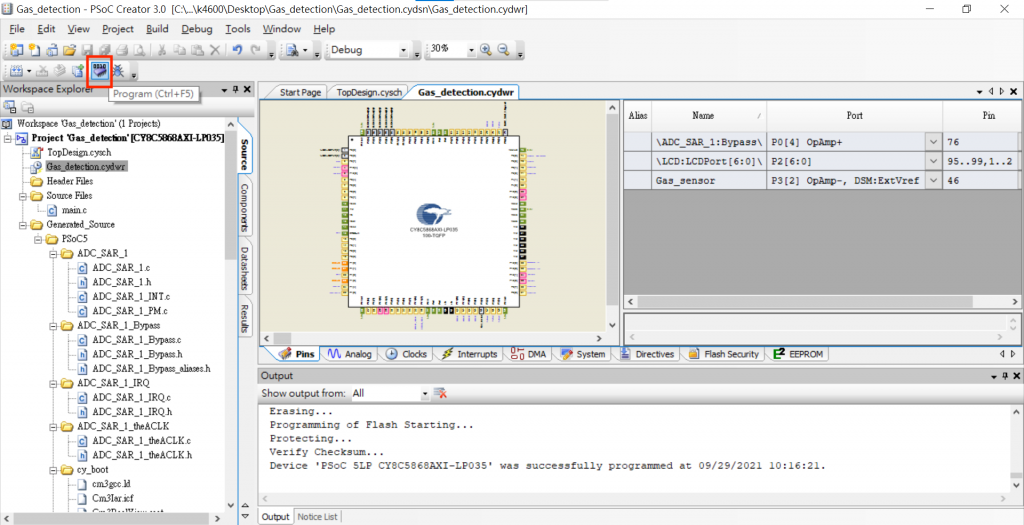The height and width of the screenshot is (525, 1024).
Task: Collapse the Generated_Source folder
Action: (x=23, y=225)
